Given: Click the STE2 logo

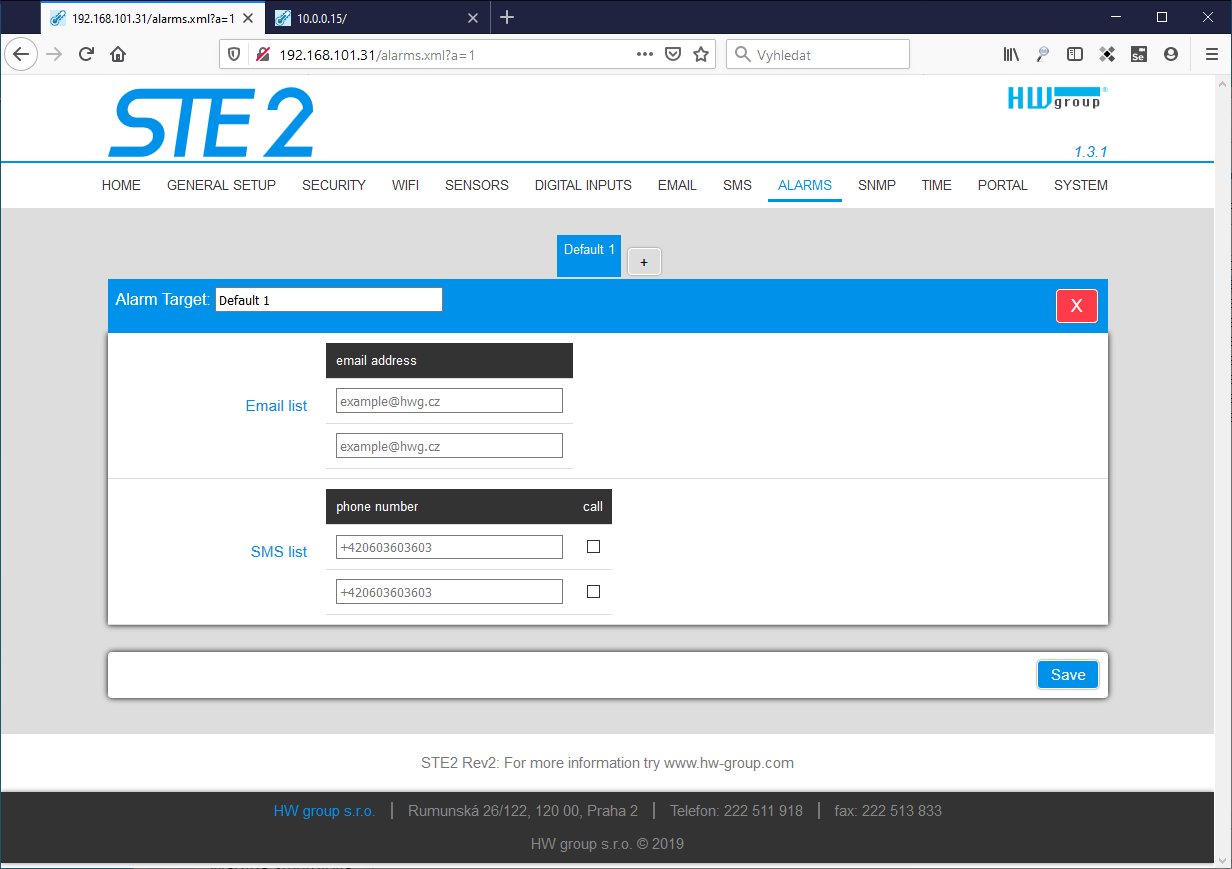Looking at the screenshot, I should click(211, 122).
